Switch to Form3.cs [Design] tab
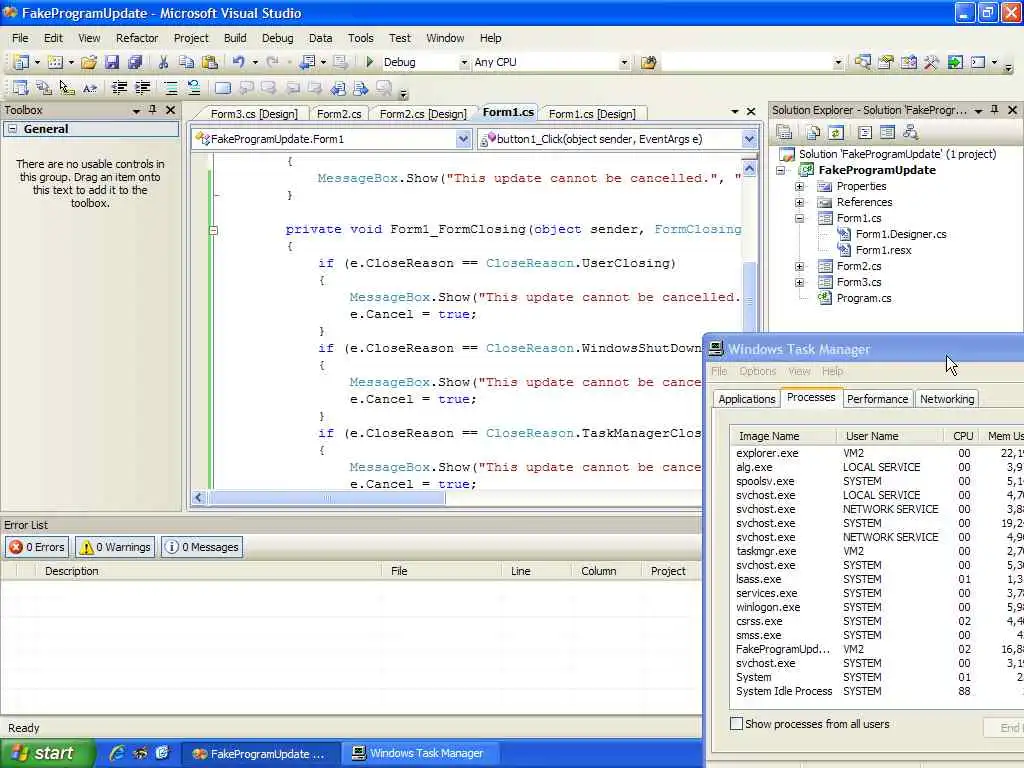This screenshot has height=768, width=1024. click(x=253, y=114)
